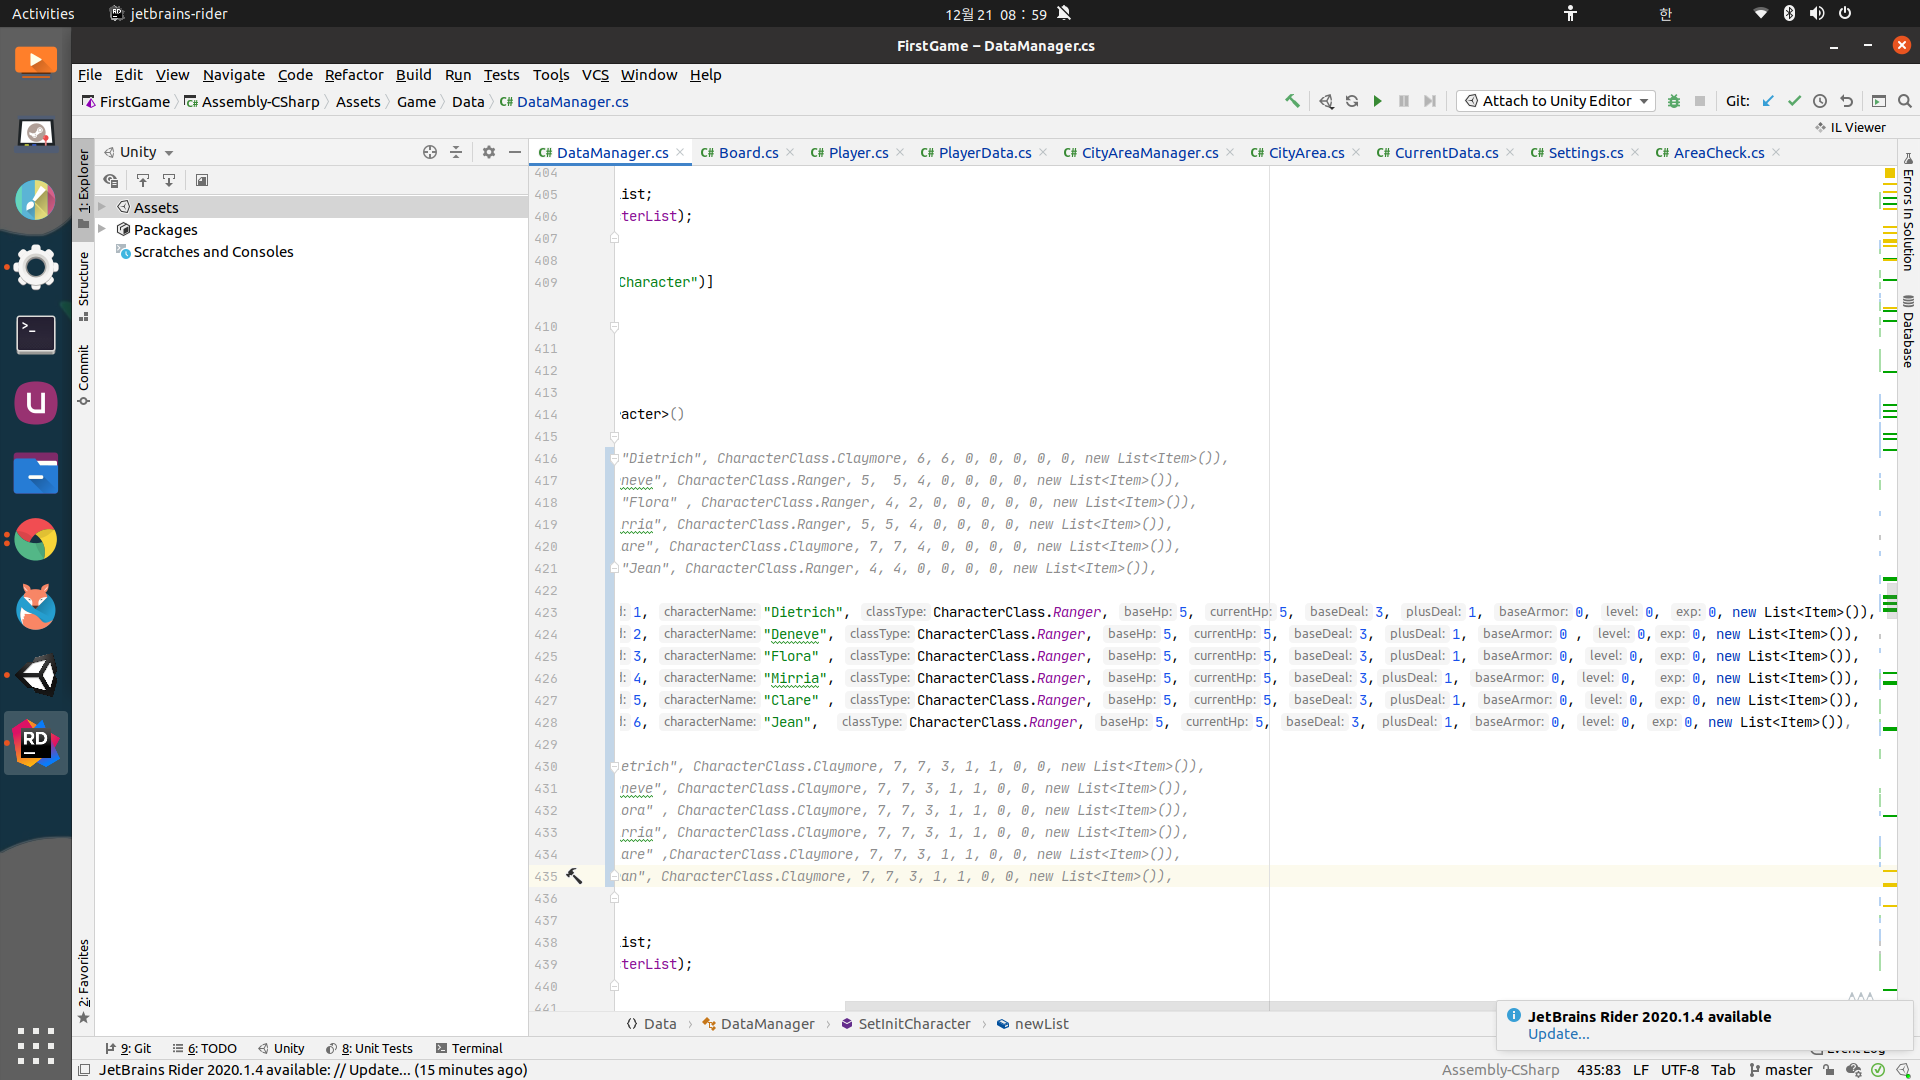Click the navigate up arrow icon in Explorer
This screenshot has height=1080, width=1920.
point(143,180)
